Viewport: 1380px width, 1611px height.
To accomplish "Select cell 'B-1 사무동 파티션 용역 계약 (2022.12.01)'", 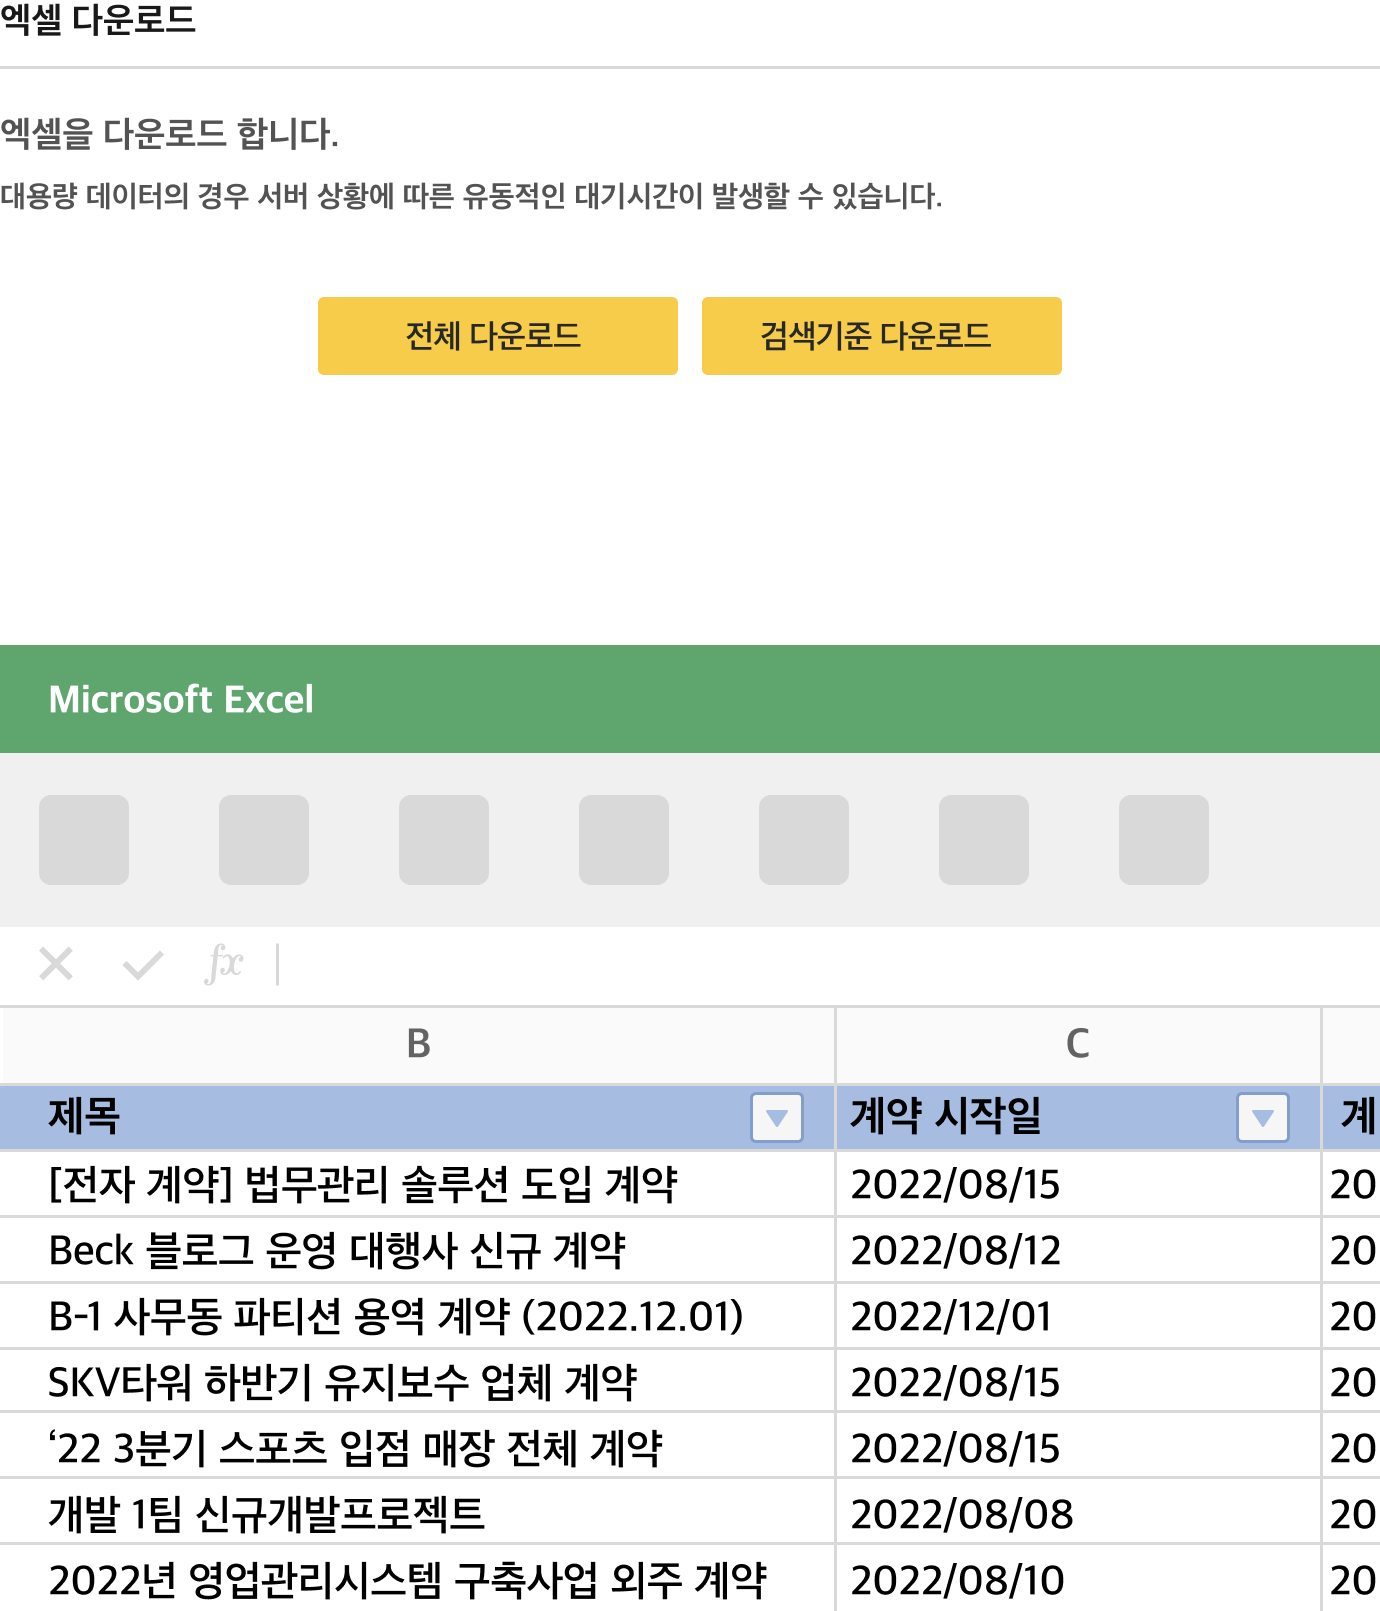I will point(417,1316).
